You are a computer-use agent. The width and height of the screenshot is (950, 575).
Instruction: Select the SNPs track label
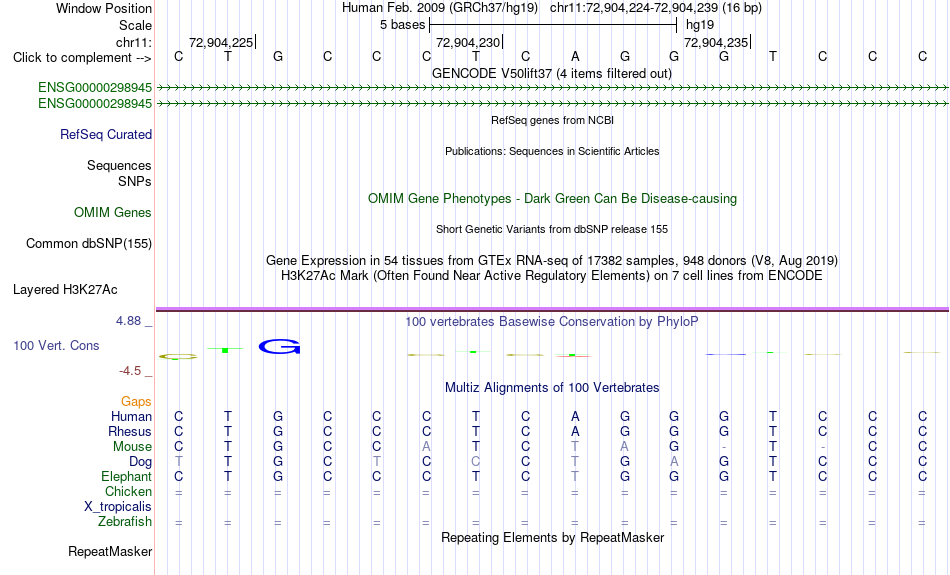(x=135, y=181)
